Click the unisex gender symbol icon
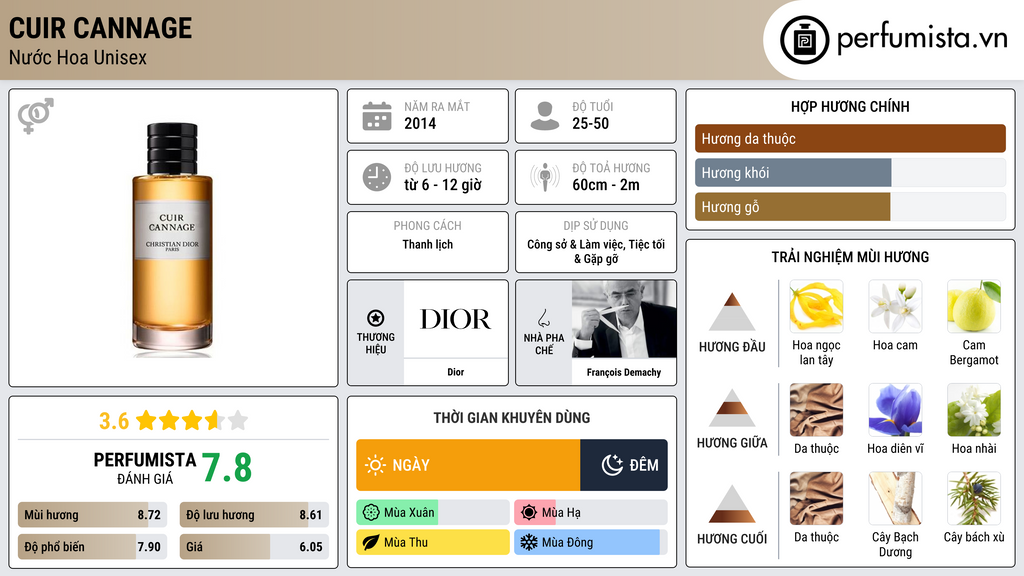This screenshot has width=1024, height=576. pyautogui.click(x=35, y=116)
